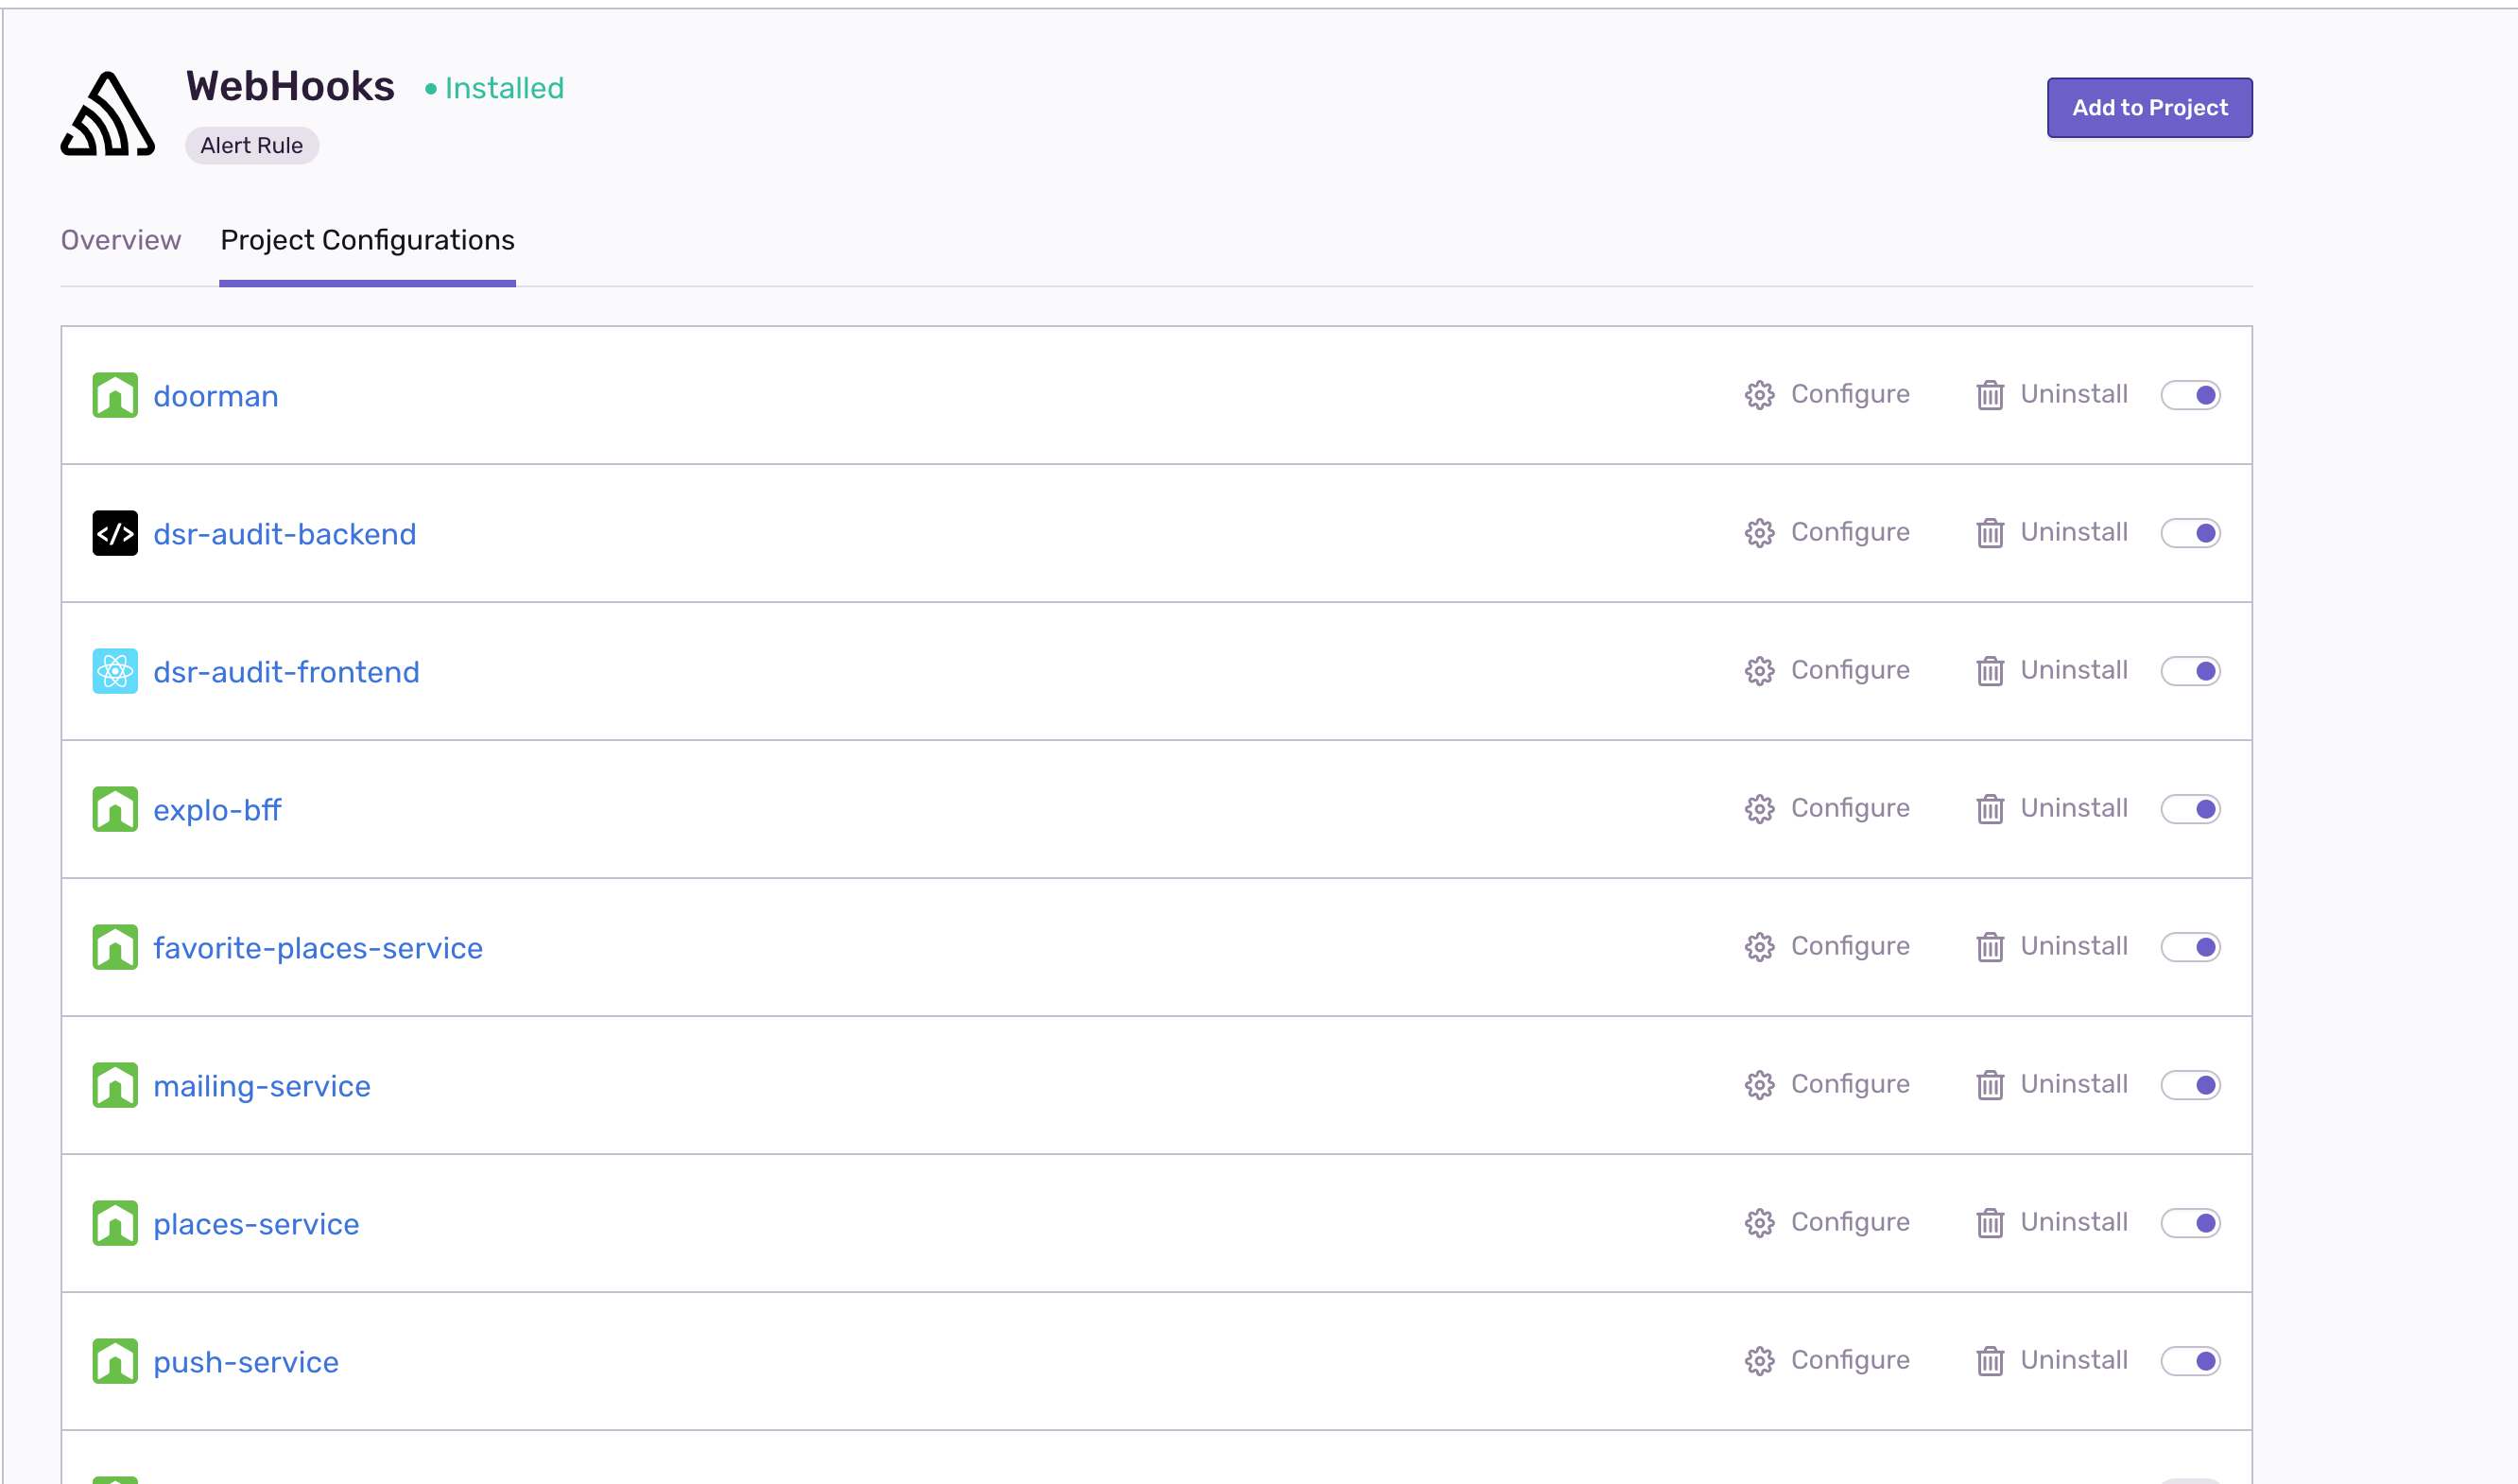The image size is (2518, 1484).
Task: Toggle the mailing-service enable switch
Action: pos(2189,1085)
